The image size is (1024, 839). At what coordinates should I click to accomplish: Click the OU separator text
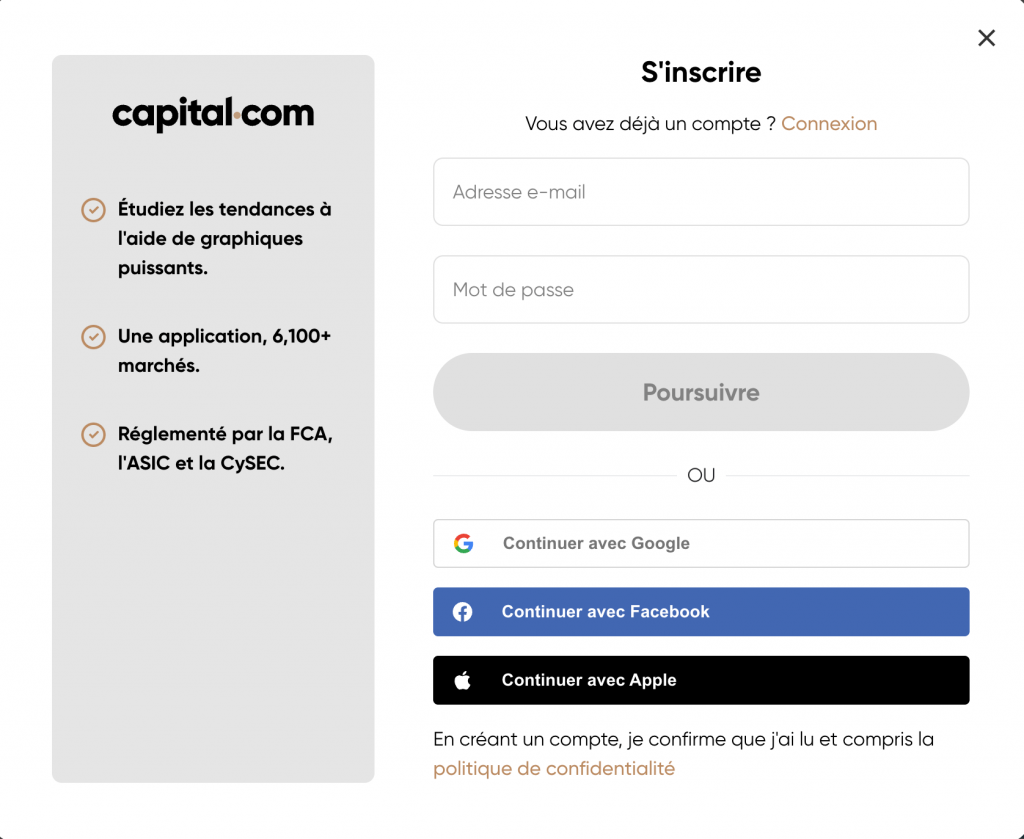click(x=701, y=475)
